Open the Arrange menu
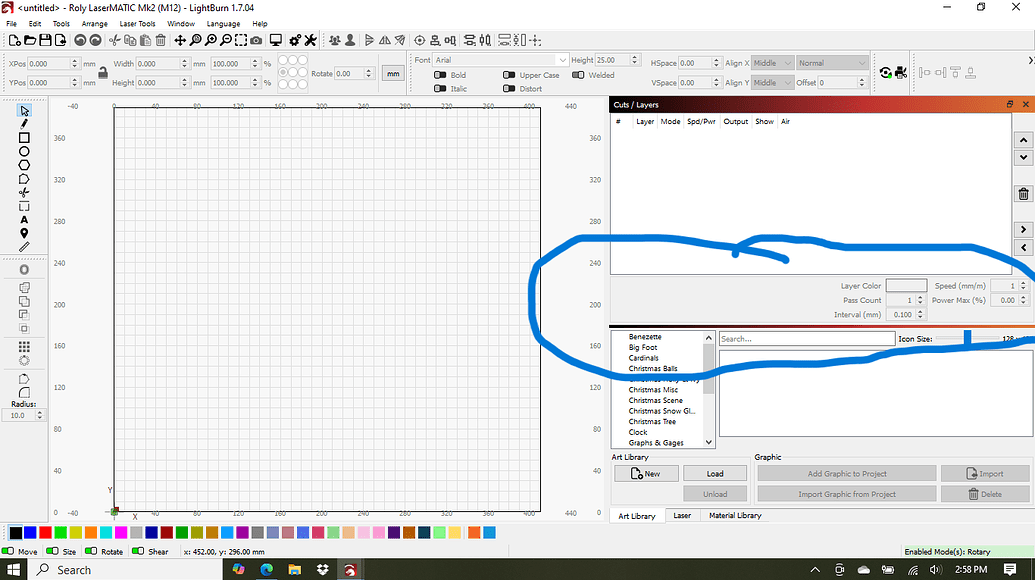The width and height of the screenshot is (1035, 580). pyautogui.click(x=94, y=24)
